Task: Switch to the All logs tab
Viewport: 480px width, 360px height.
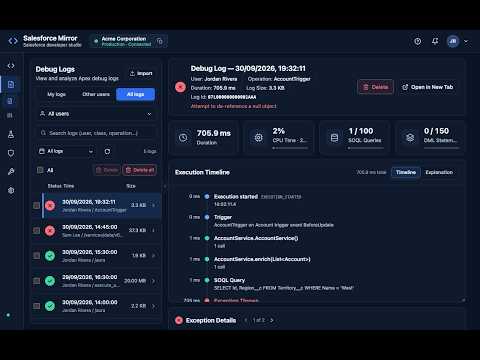Action: click(x=135, y=94)
